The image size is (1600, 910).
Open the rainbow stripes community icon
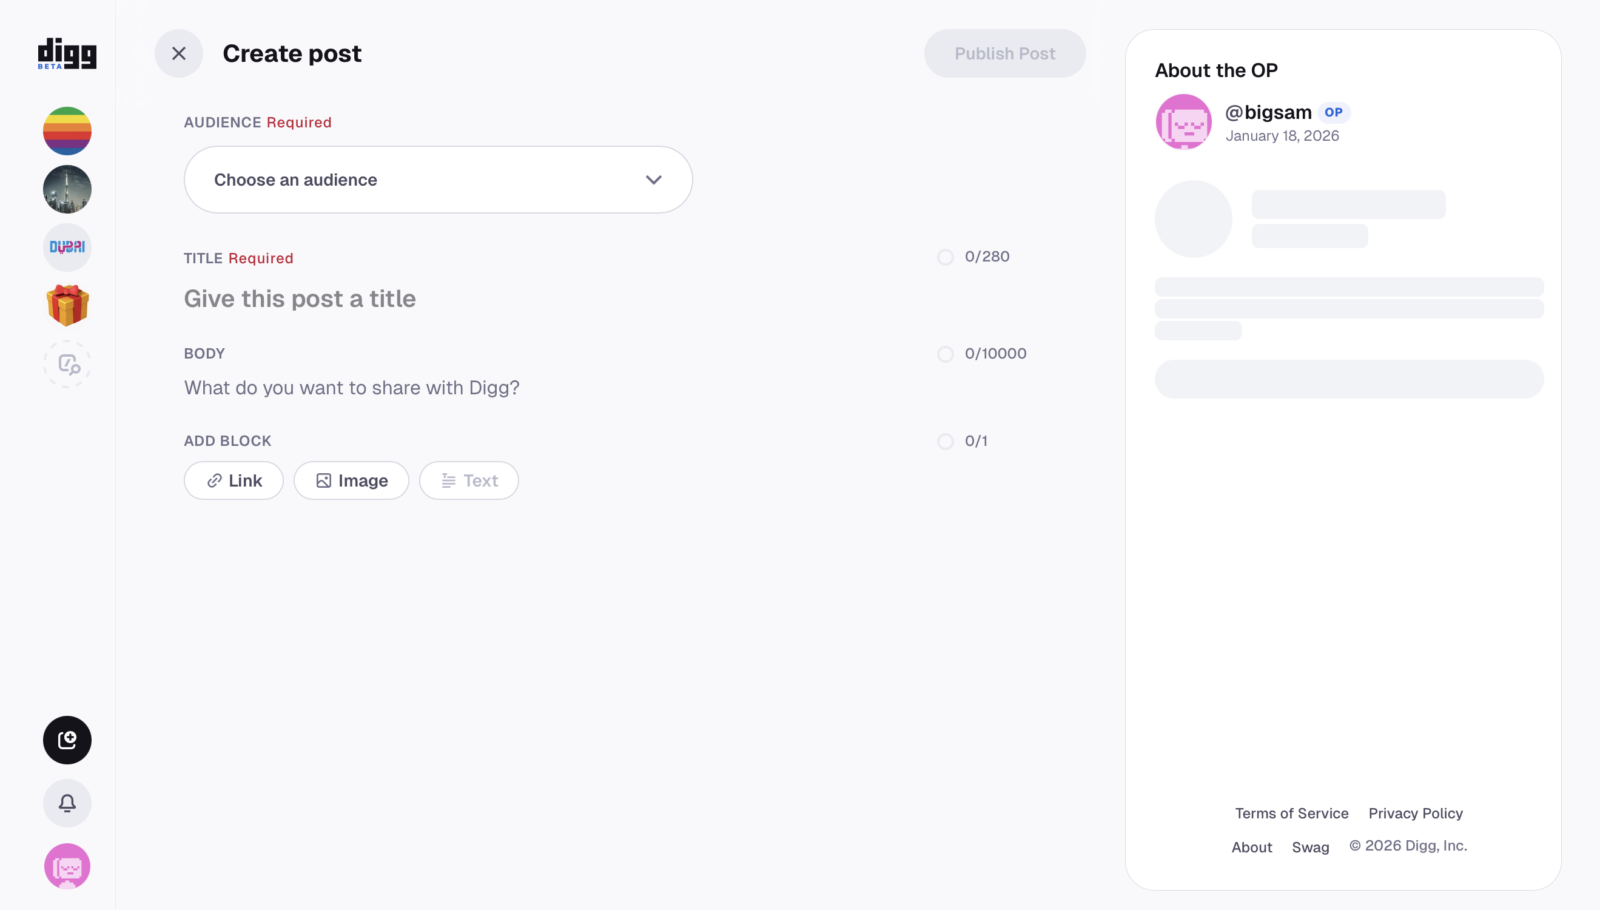pyautogui.click(x=67, y=131)
